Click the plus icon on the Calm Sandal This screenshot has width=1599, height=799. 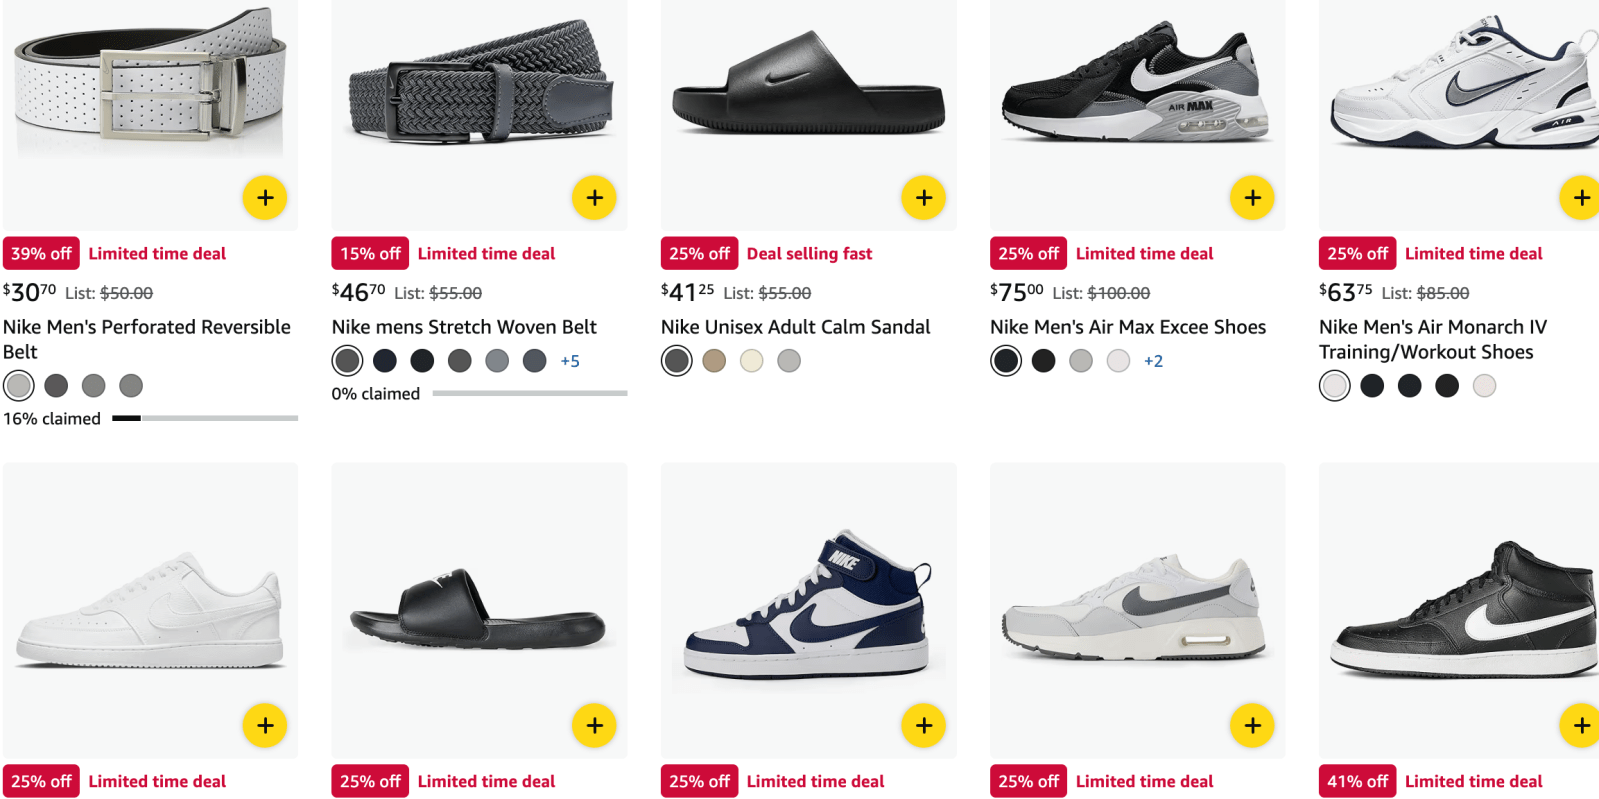pyautogui.click(x=922, y=197)
